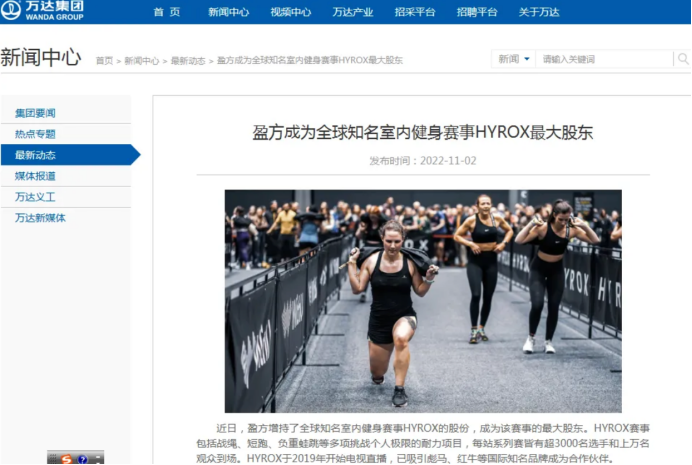692x465 pixels.
Task: Click the 最新动态 breadcrumb link
Action: point(188,60)
